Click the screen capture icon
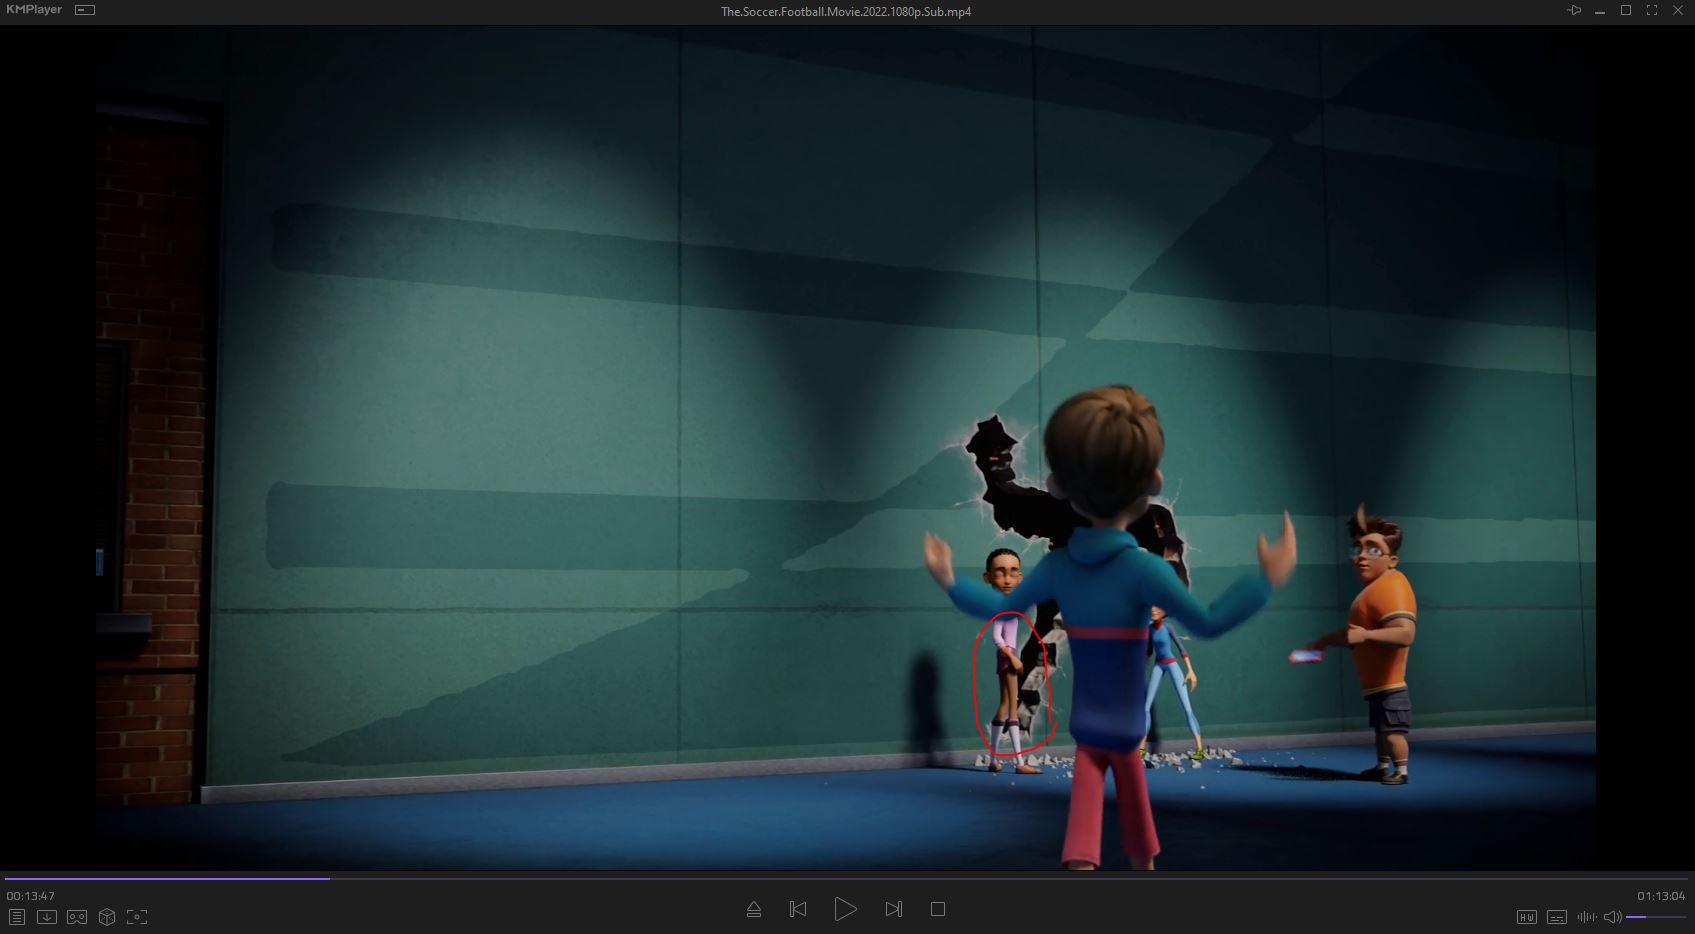The image size is (1695, 934). [137, 916]
